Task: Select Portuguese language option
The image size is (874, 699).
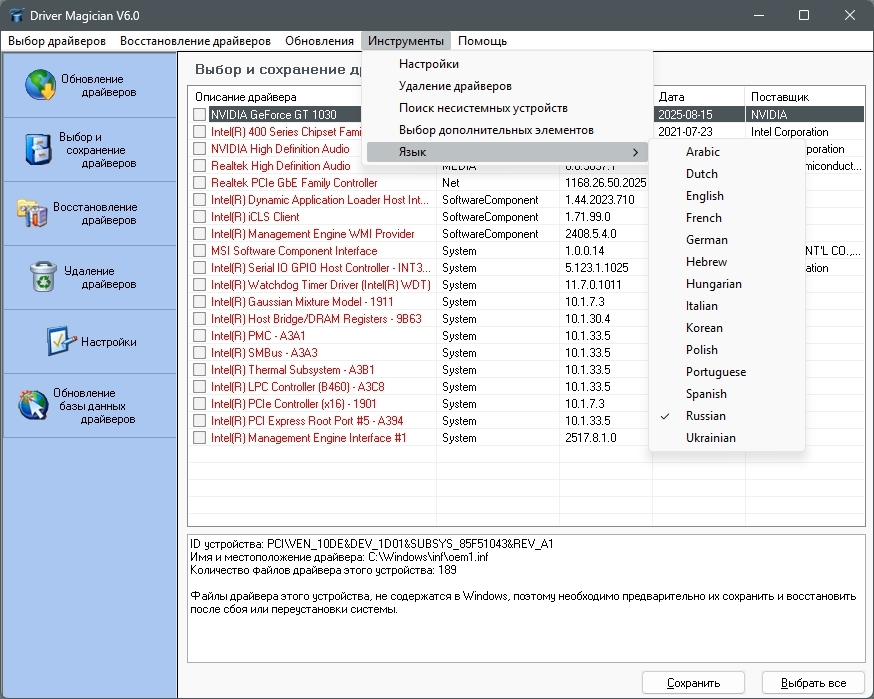Action: pos(726,372)
